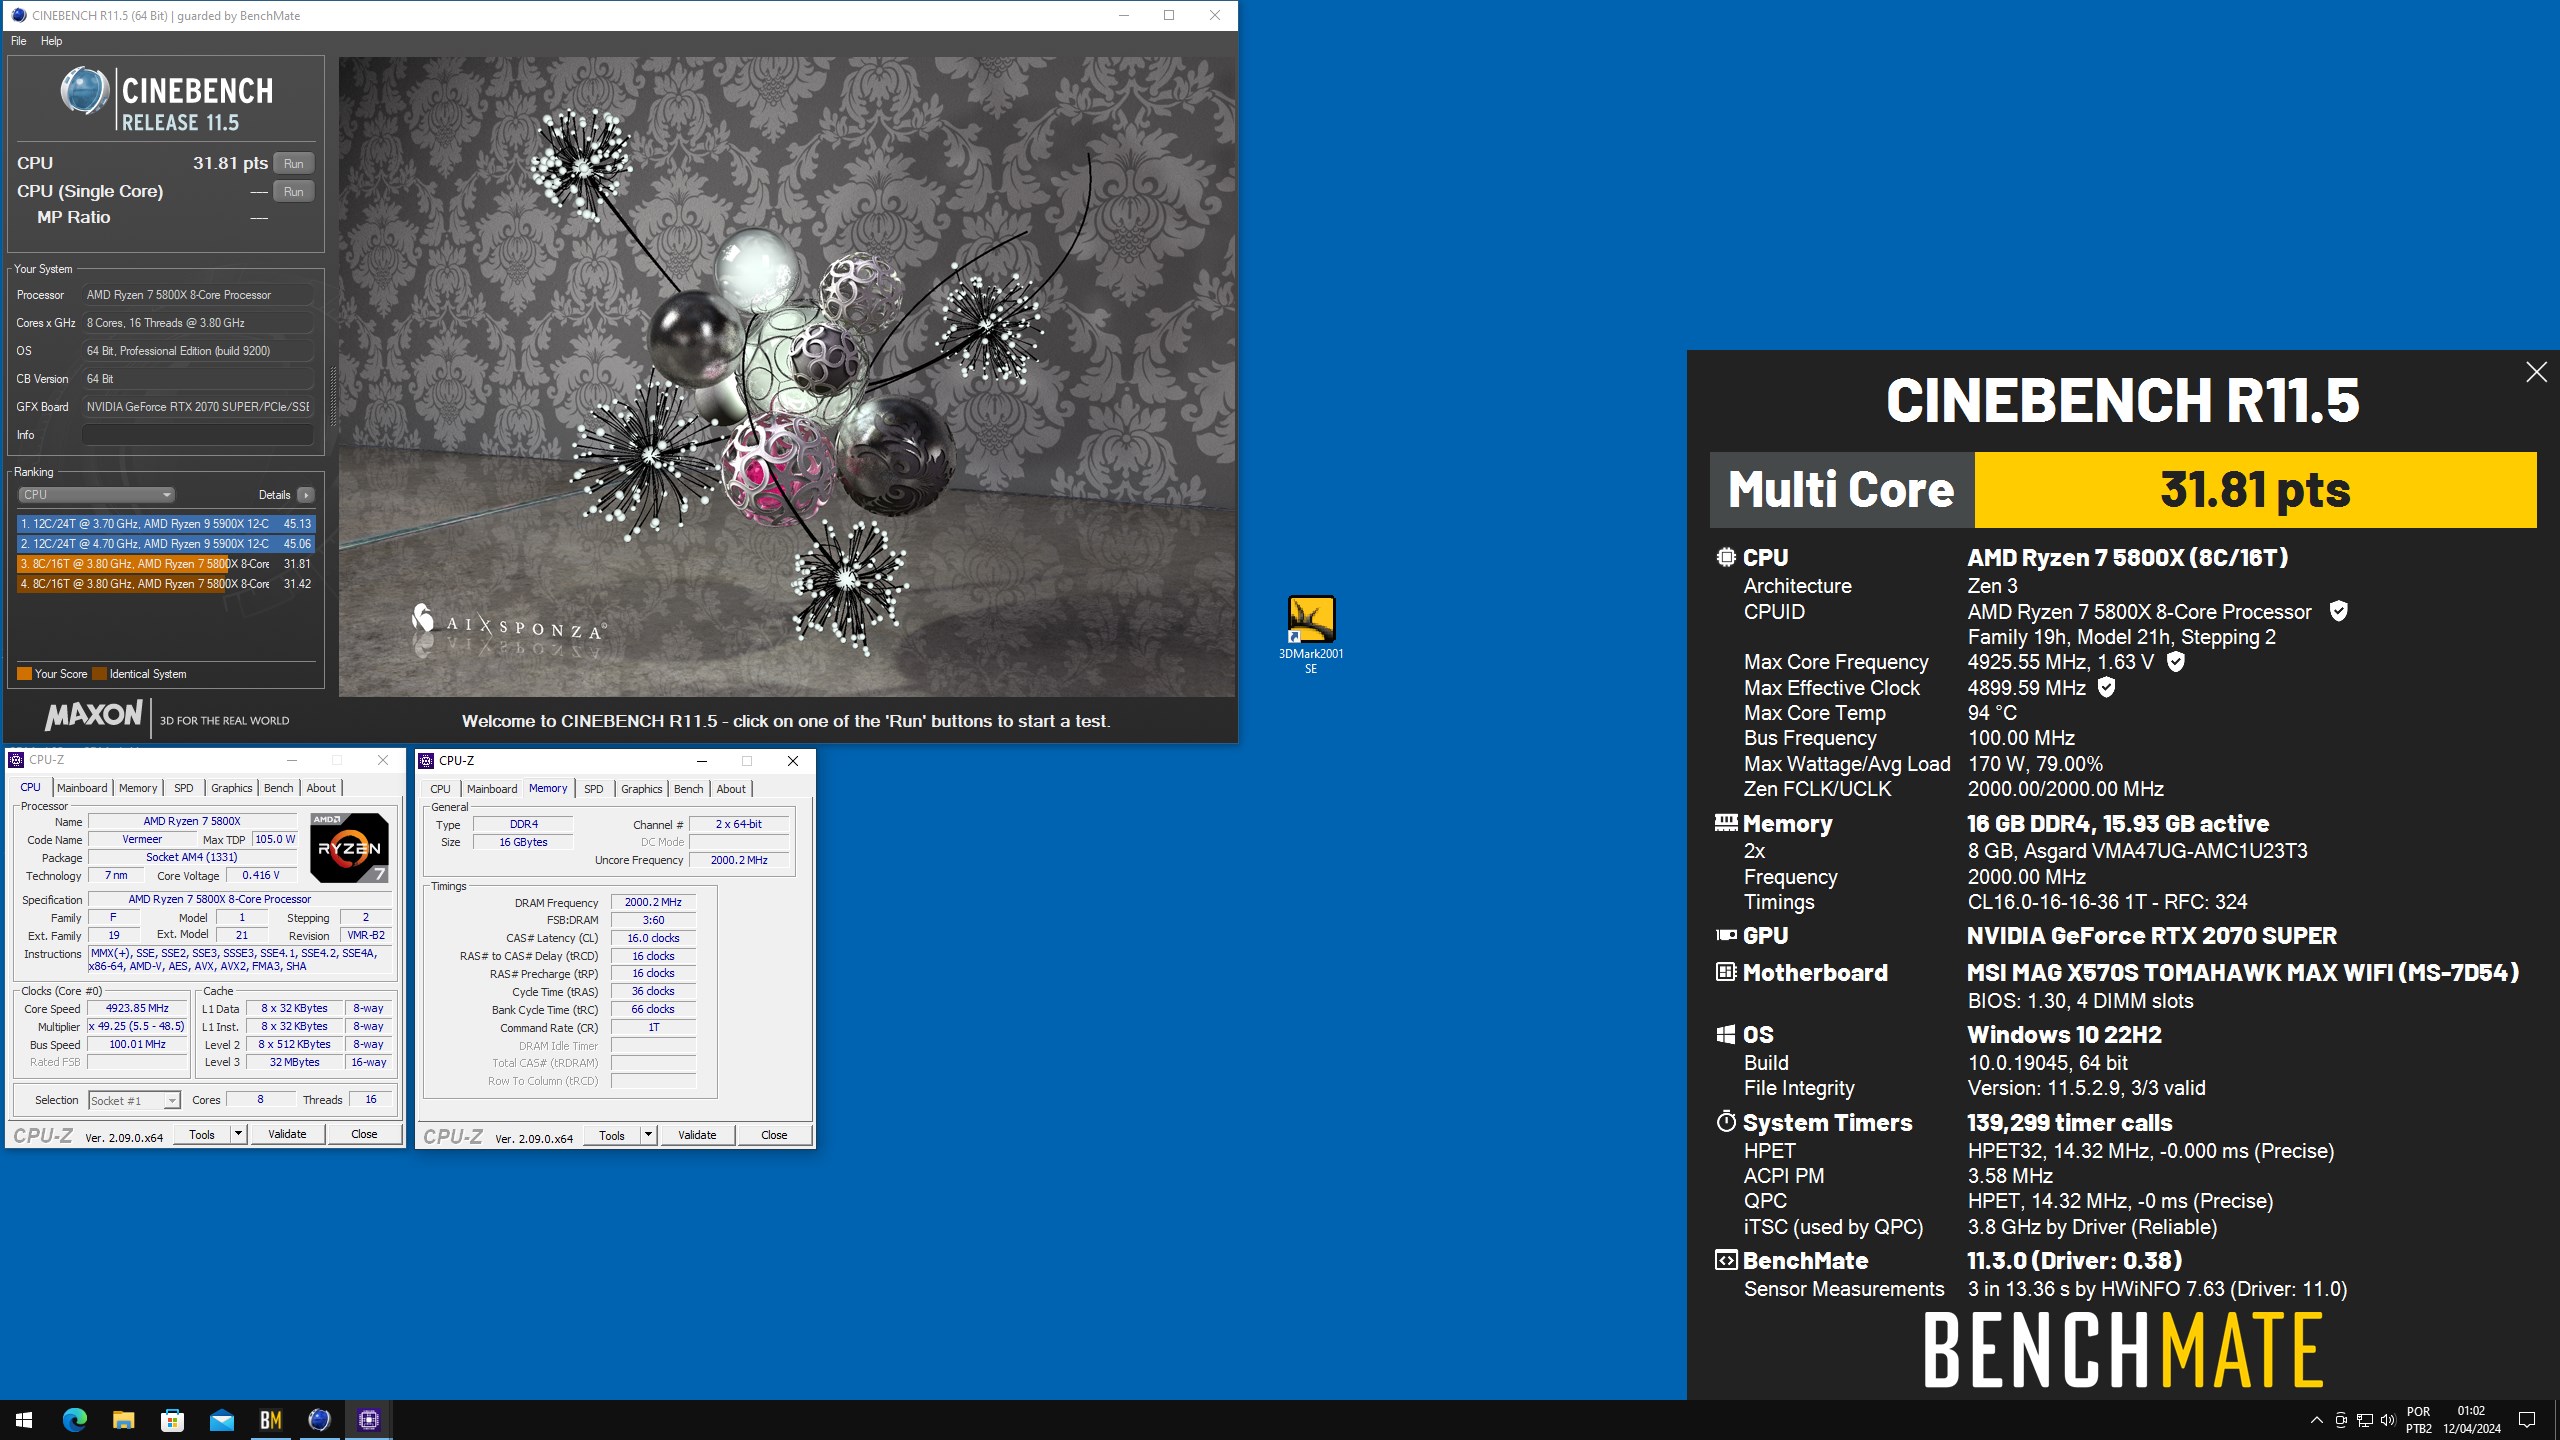Click the Cinebench Info input field
Image resolution: width=2560 pixels, height=1440 pixels.
(198, 435)
